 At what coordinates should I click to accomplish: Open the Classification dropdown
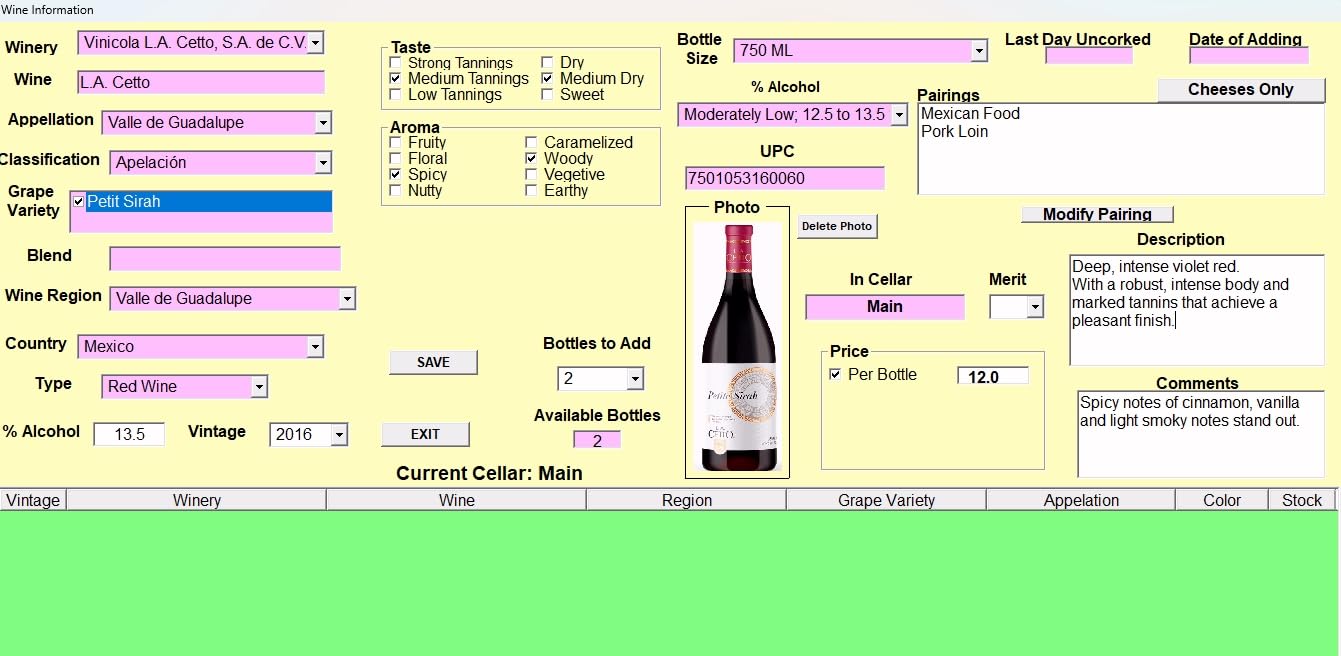tap(323, 163)
